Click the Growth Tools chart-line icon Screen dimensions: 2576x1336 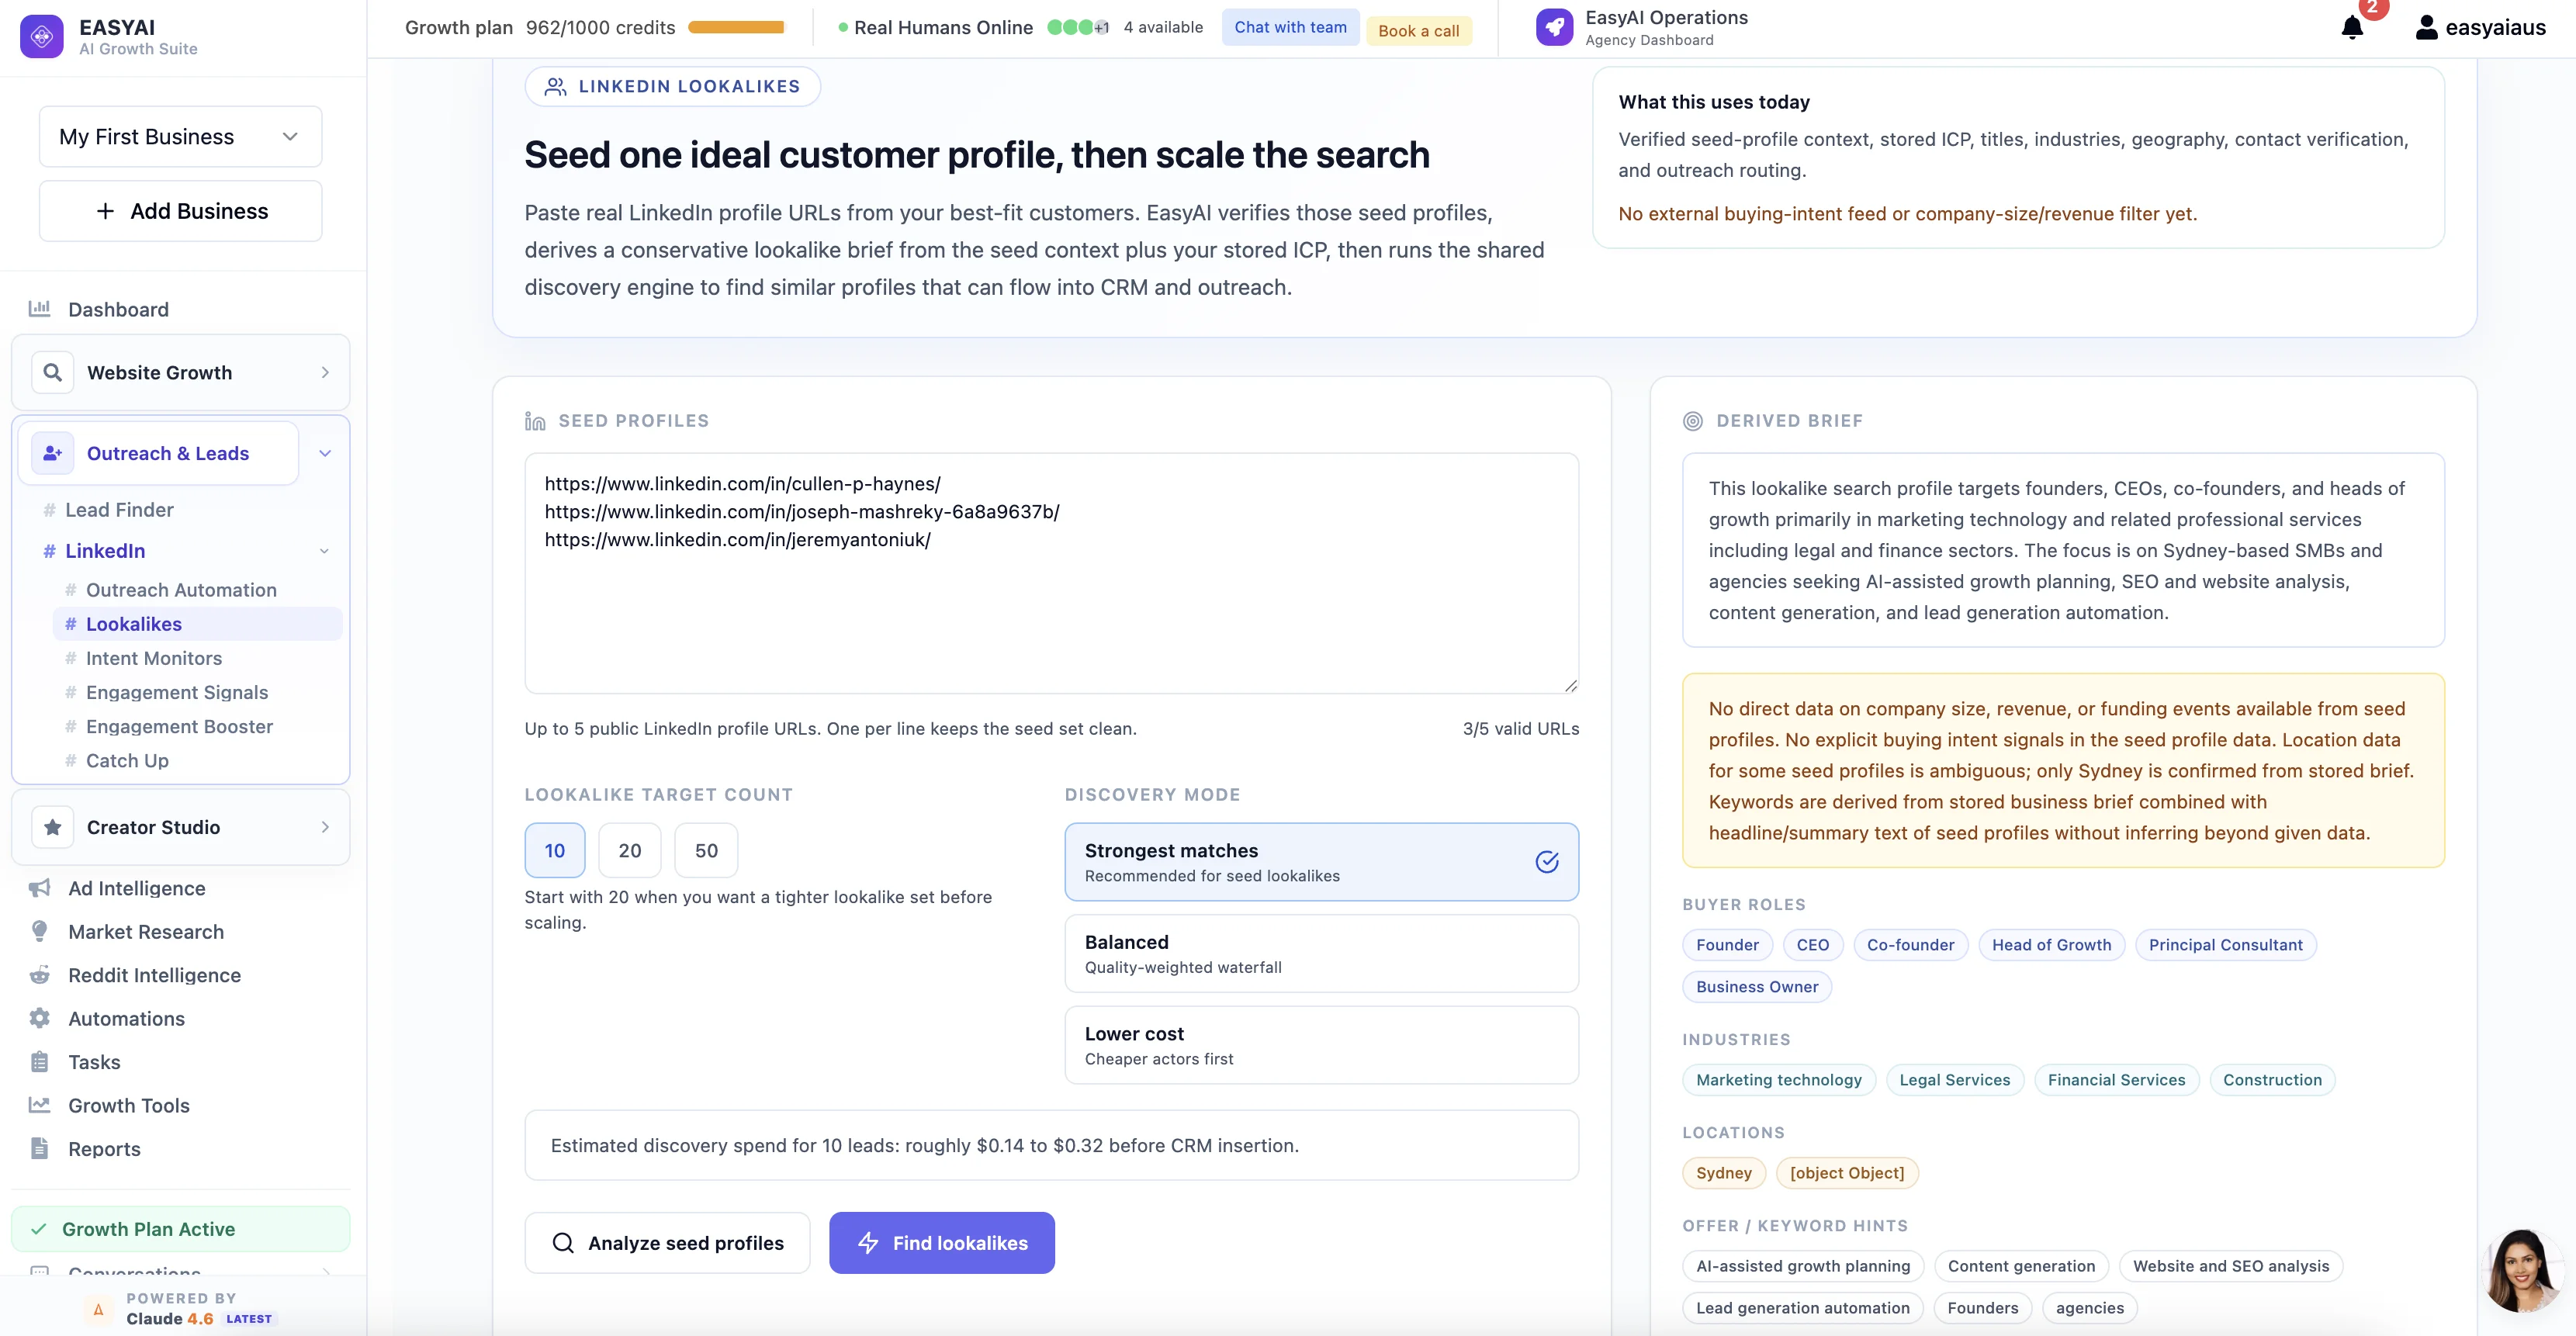39,1105
